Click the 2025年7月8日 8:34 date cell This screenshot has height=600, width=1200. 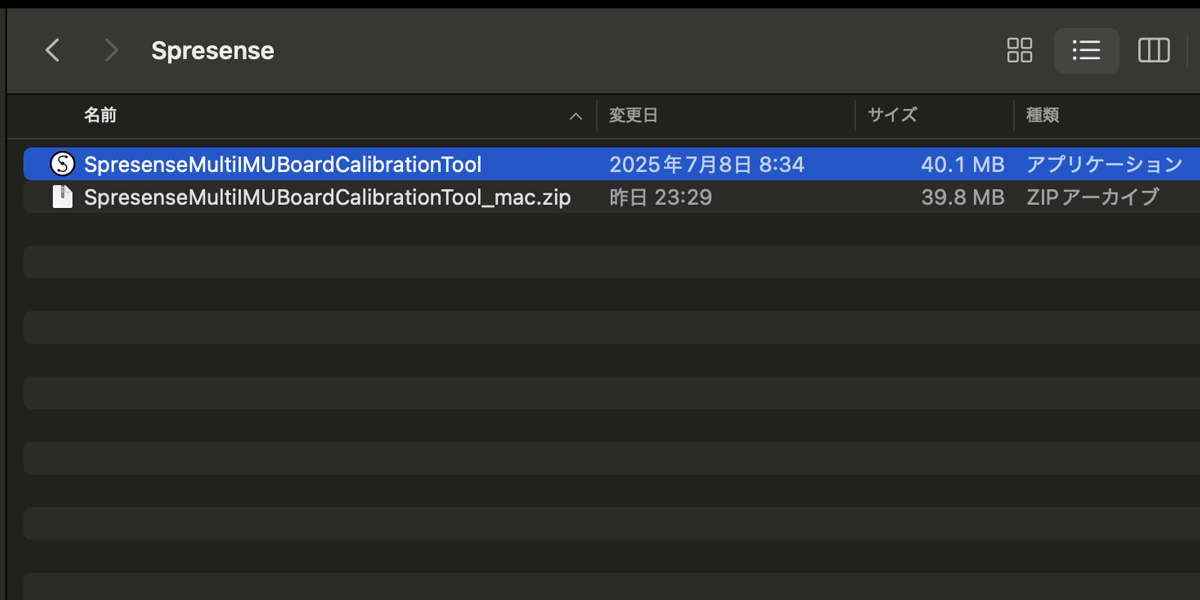707,164
